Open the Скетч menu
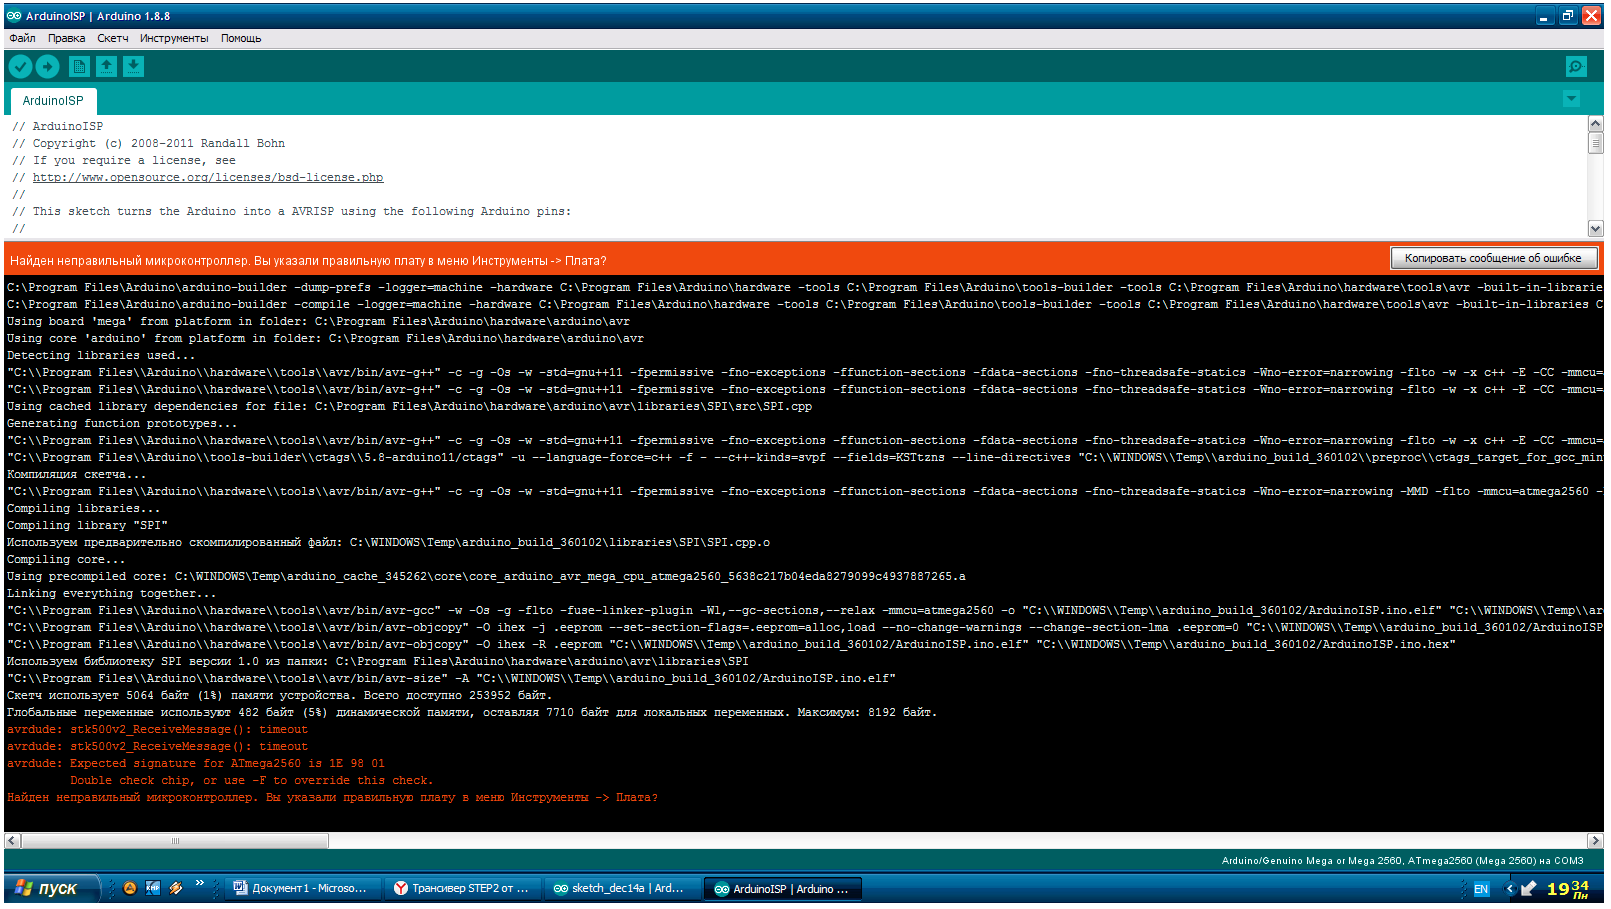Viewport: 1611px width, 909px height. [x=113, y=38]
